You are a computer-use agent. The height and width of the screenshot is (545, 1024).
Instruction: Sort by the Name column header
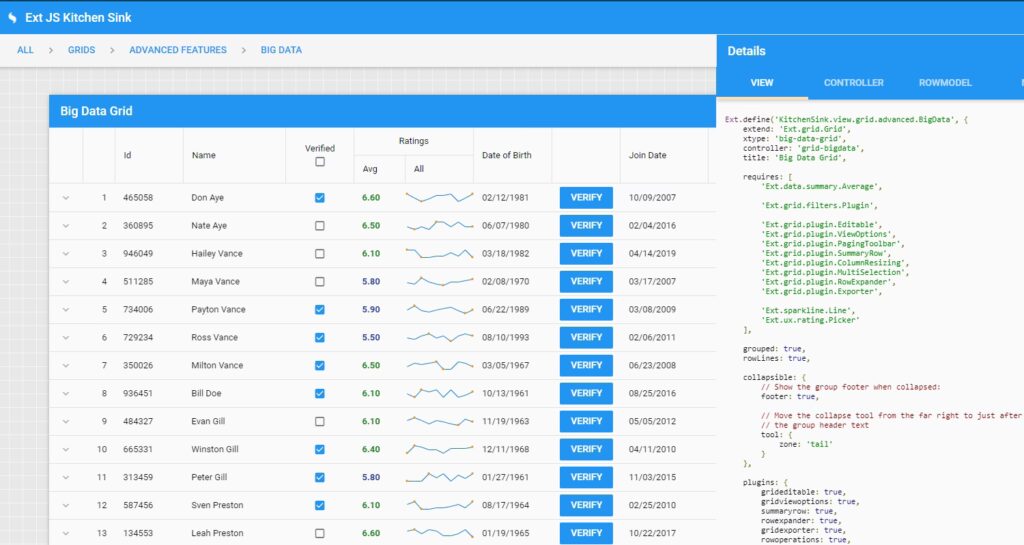[204, 156]
